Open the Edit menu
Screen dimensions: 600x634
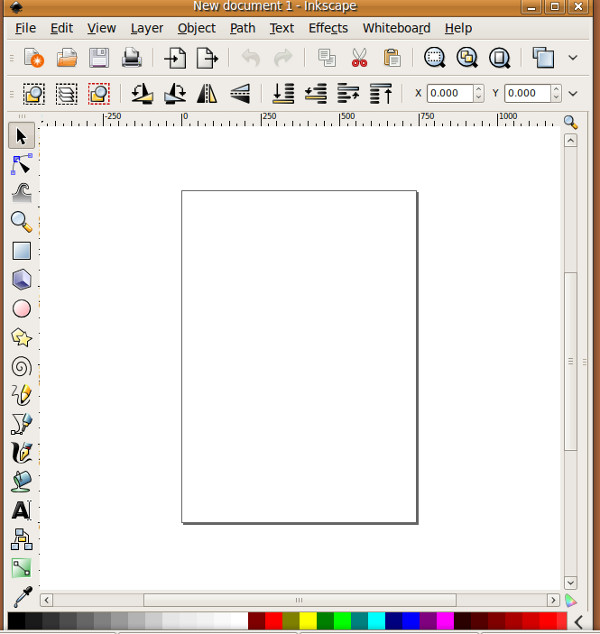tap(61, 28)
